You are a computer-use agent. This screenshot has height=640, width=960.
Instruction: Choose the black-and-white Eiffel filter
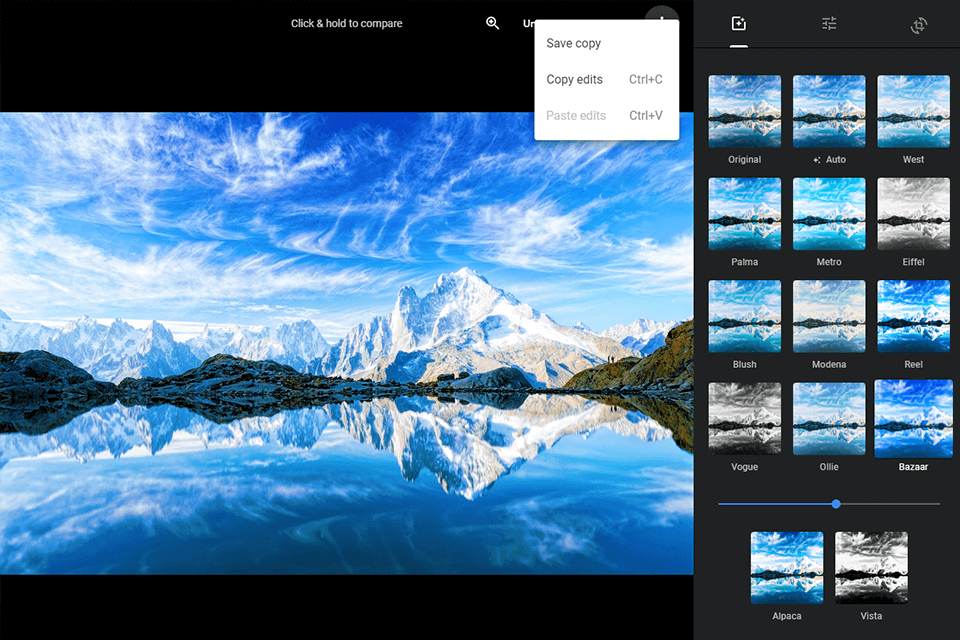click(x=913, y=214)
